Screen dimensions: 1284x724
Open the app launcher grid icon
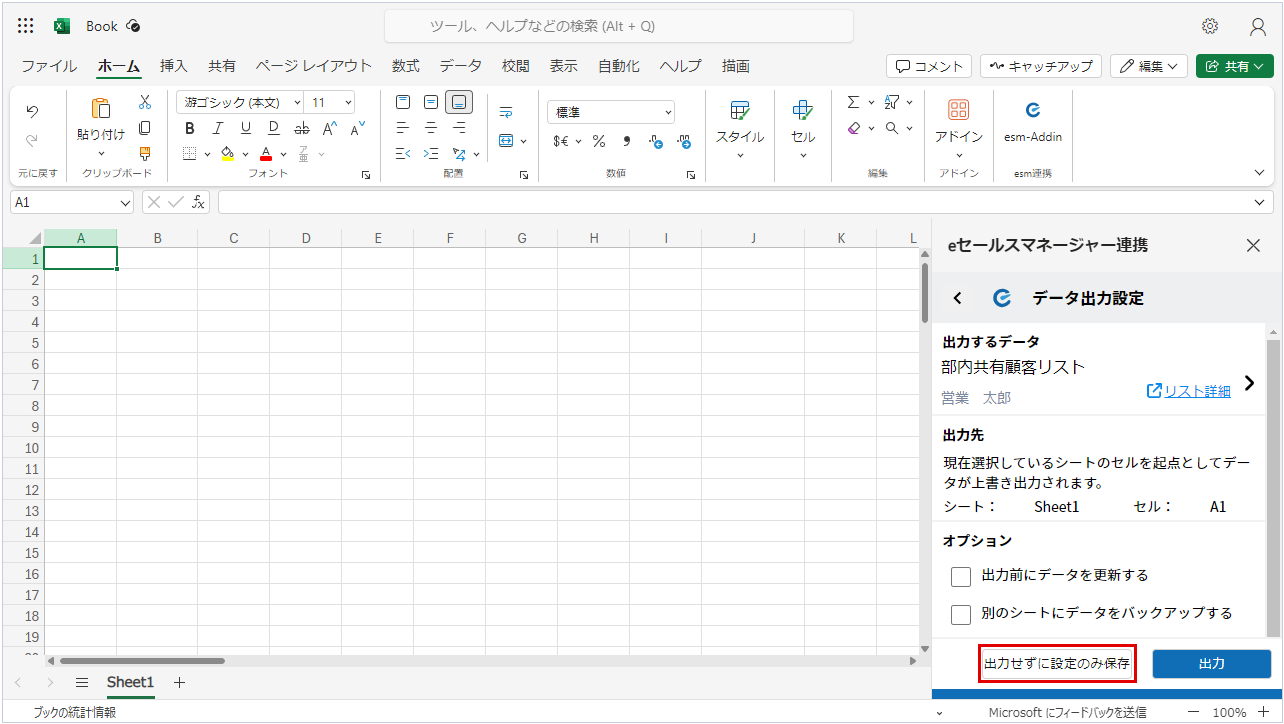[x=26, y=26]
